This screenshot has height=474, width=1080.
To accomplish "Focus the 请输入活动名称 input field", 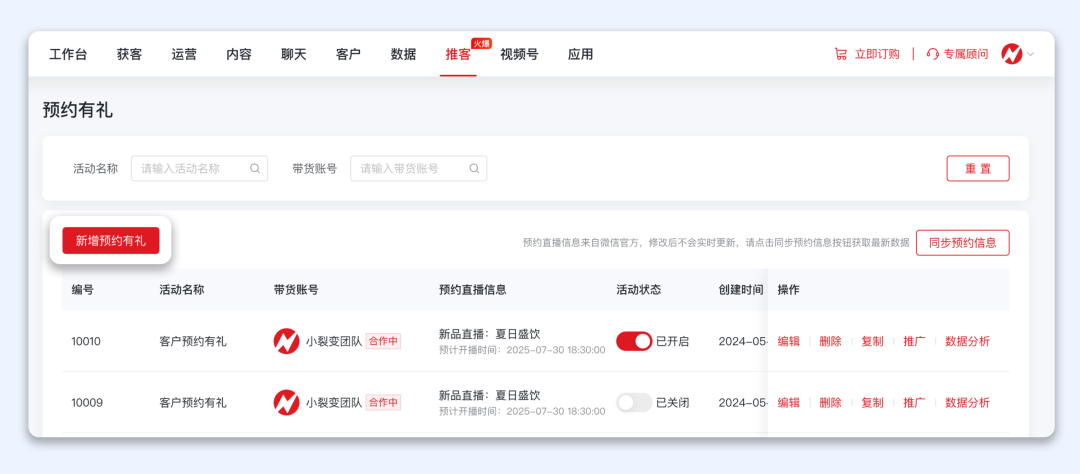I will [x=190, y=169].
